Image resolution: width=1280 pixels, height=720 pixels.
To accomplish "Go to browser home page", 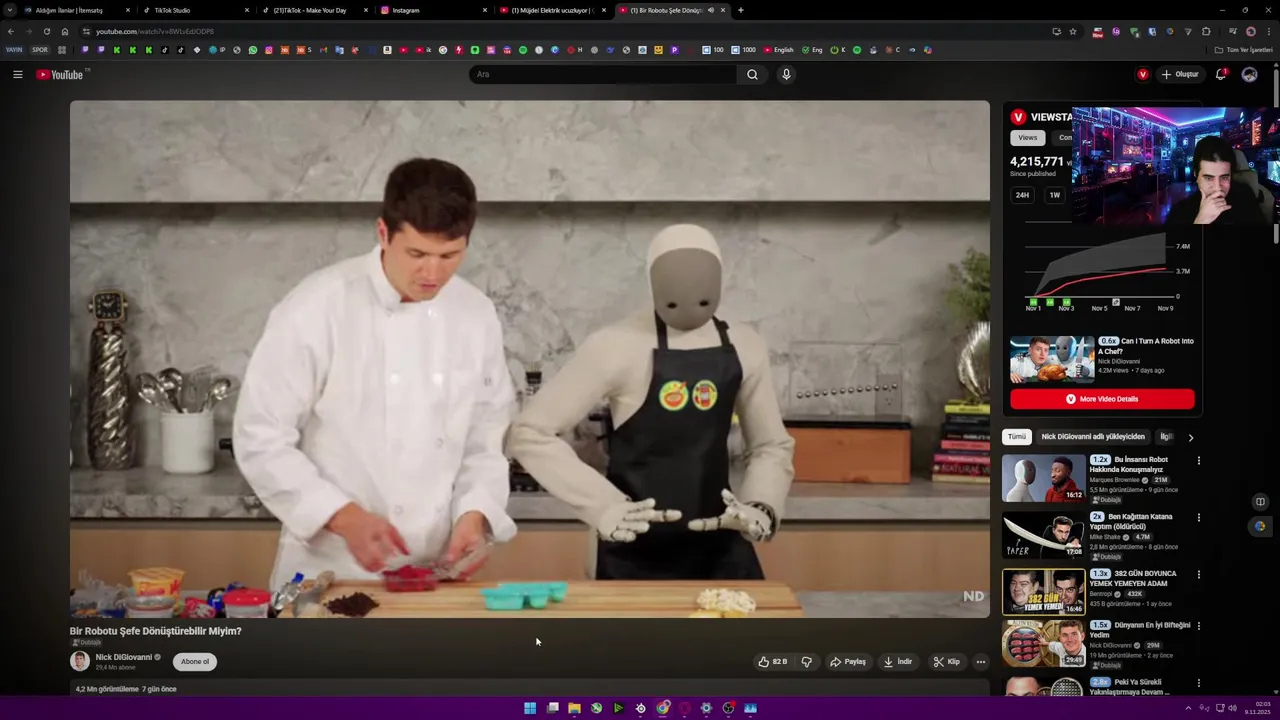I will coord(65,31).
